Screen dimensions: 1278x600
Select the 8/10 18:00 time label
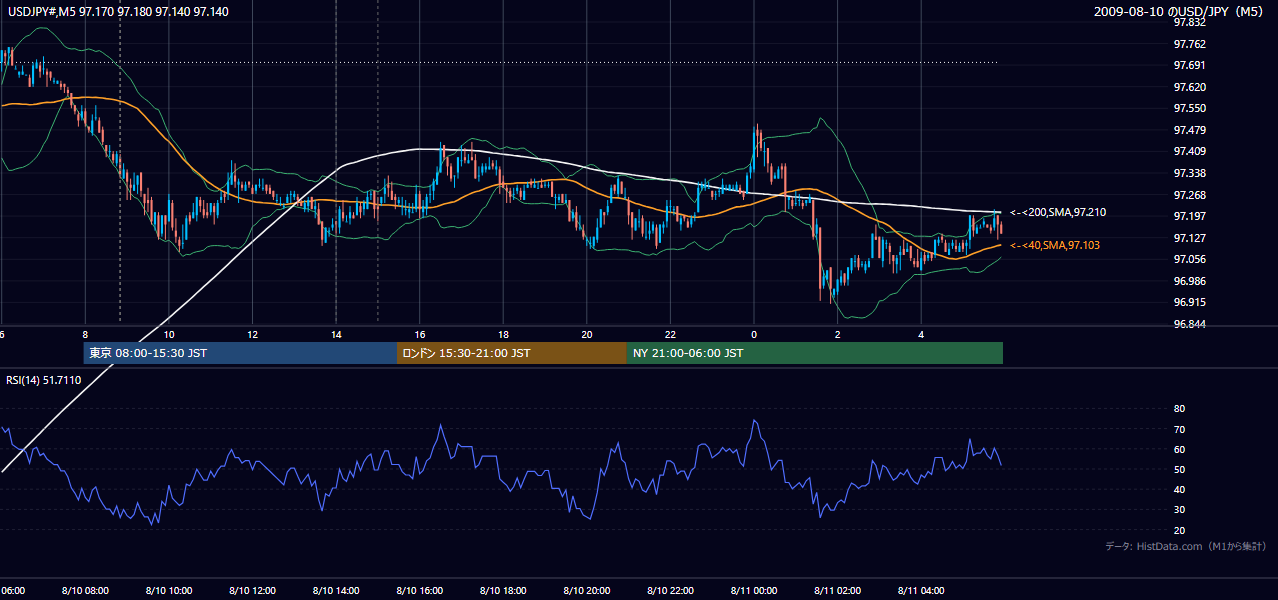503,591
